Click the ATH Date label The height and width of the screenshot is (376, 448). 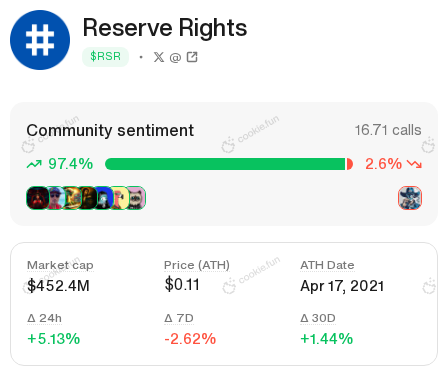pos(327,265)
